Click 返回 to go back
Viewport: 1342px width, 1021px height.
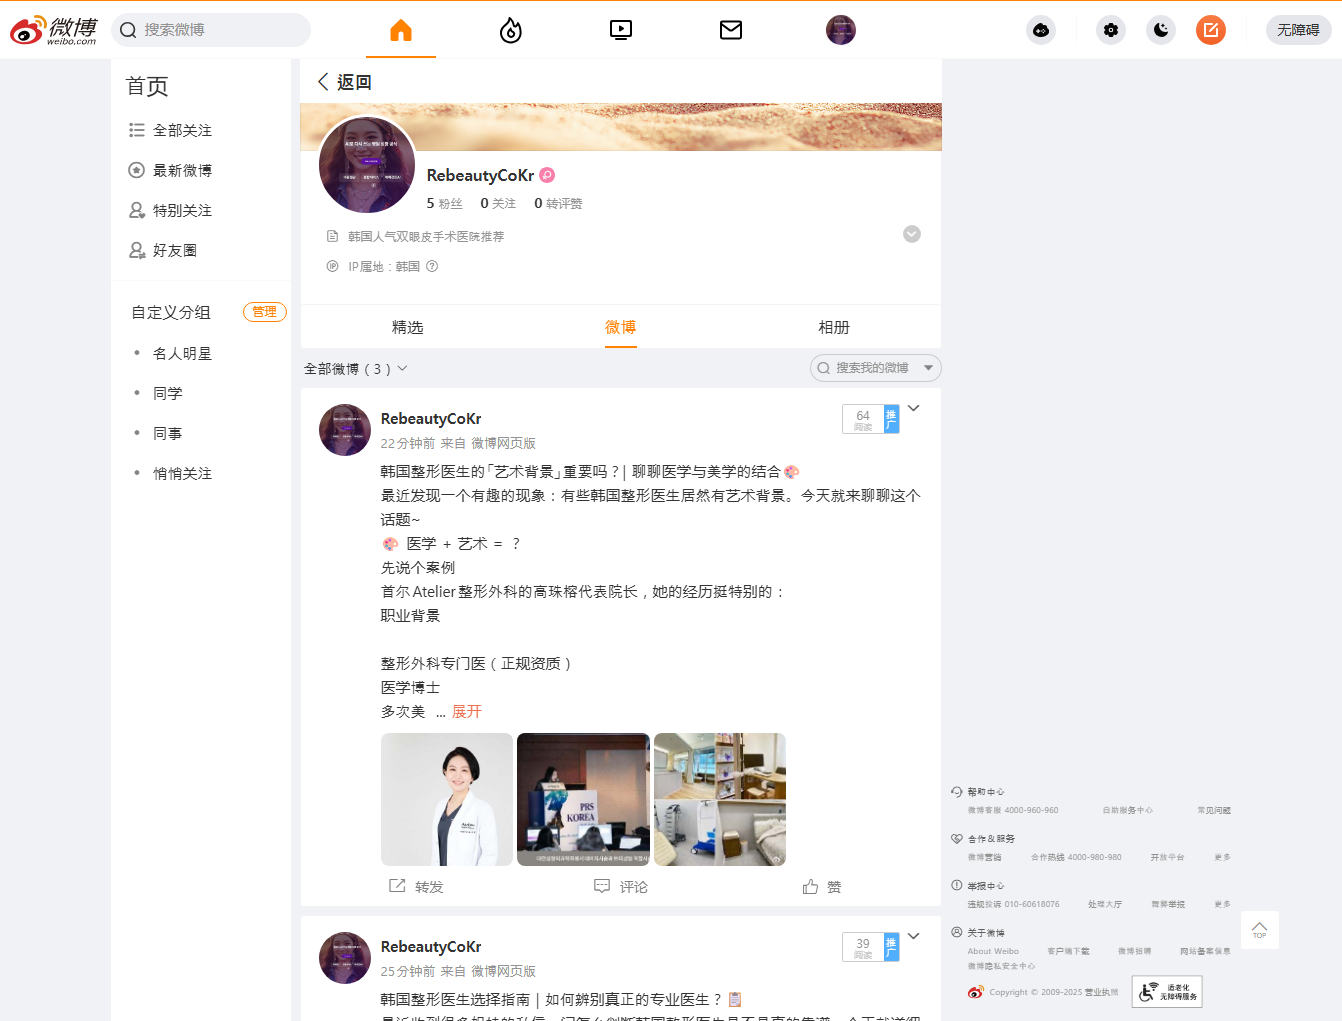345,81
